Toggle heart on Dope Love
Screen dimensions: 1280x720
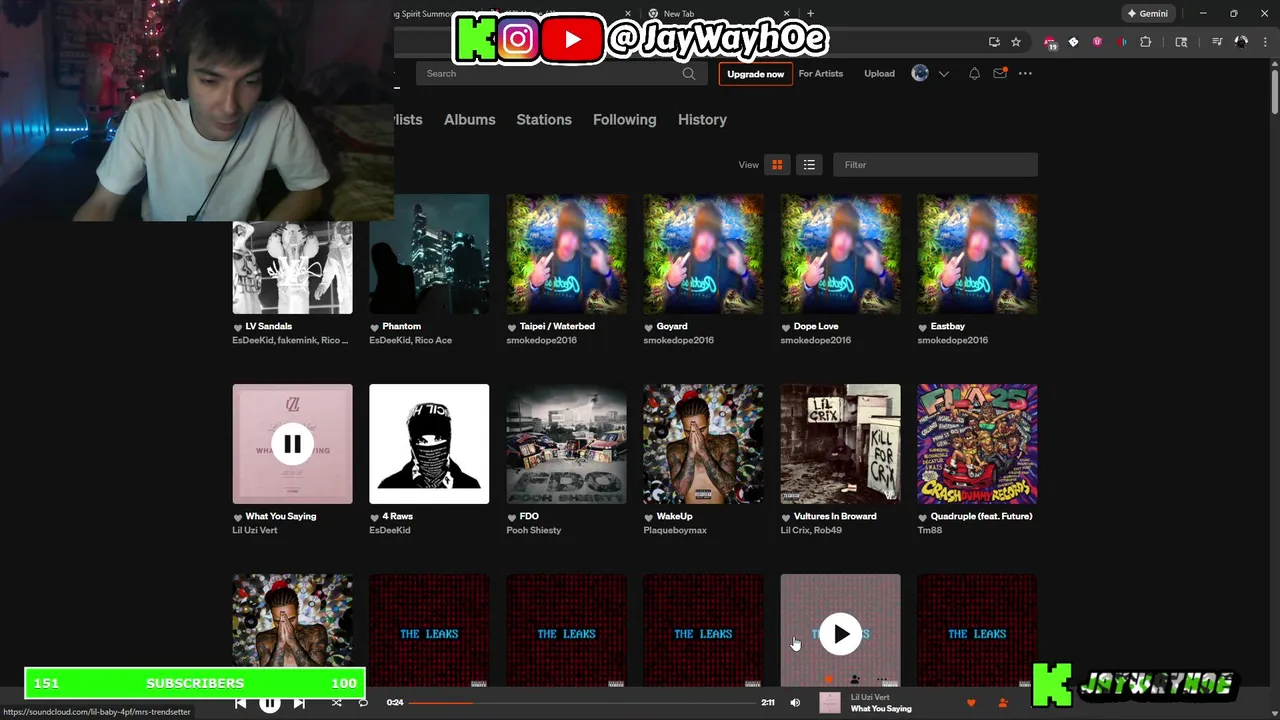786,327
